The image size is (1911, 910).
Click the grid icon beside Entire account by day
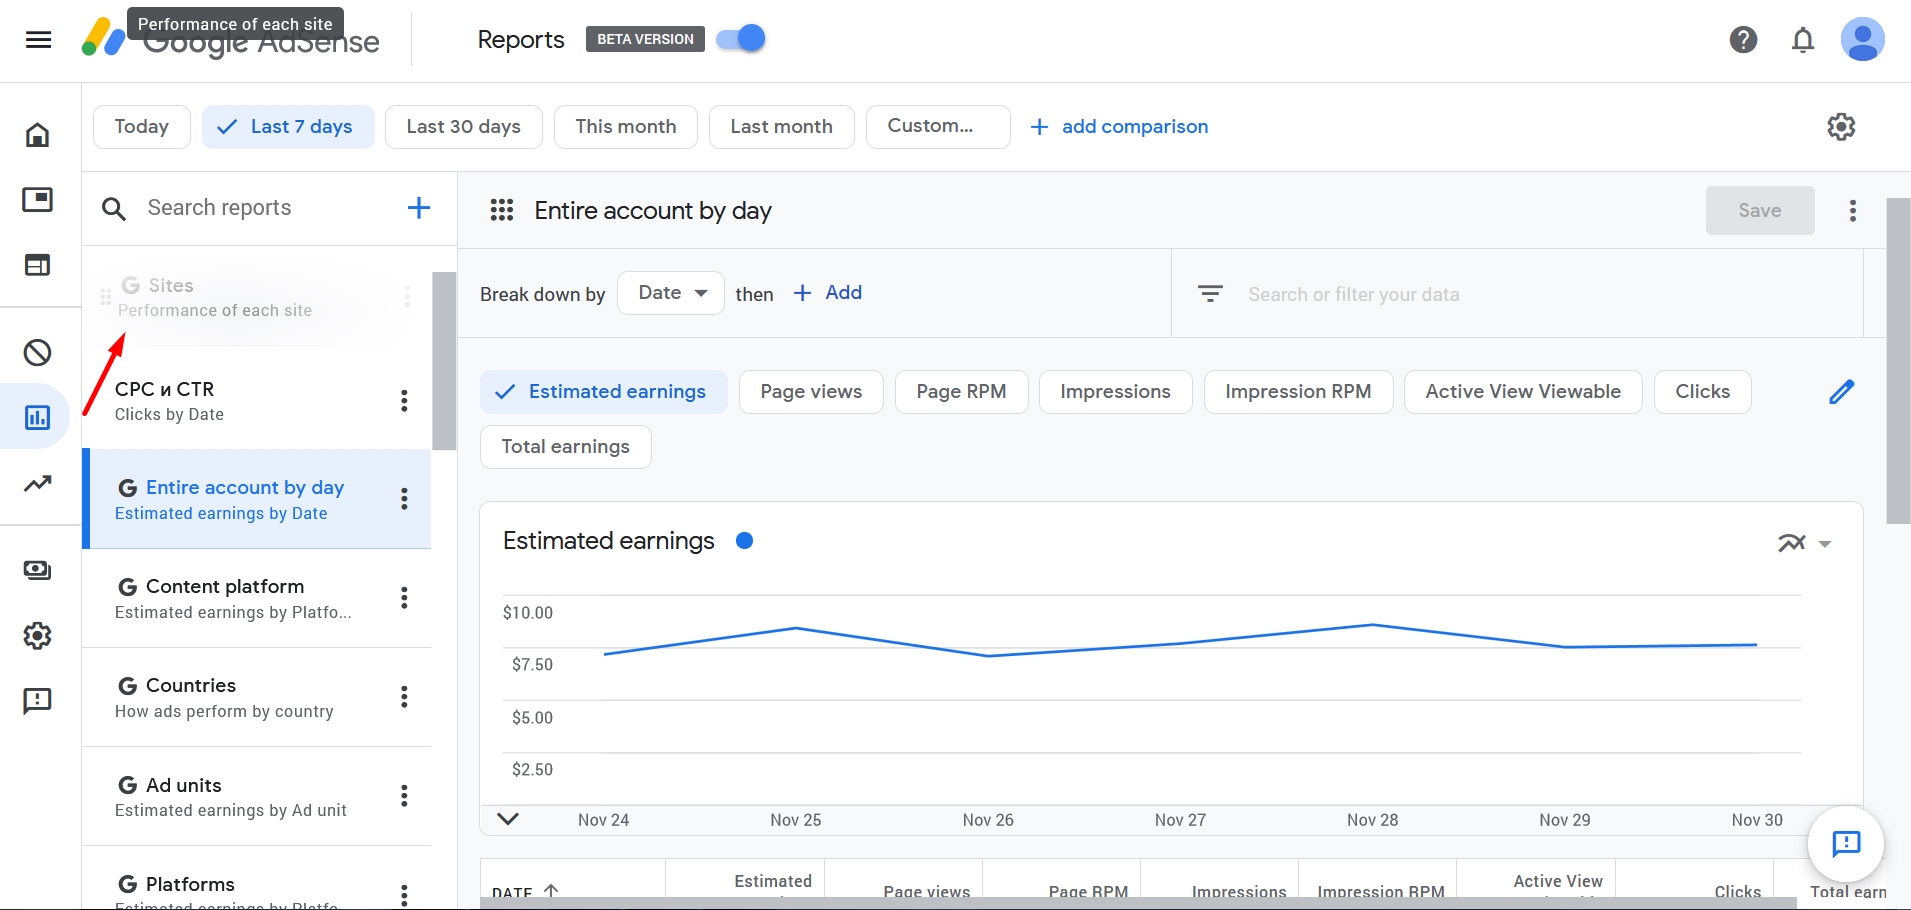point(502,210)
